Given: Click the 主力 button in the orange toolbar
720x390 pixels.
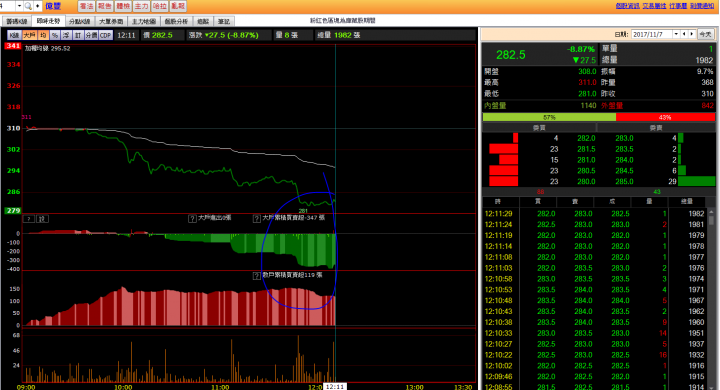Looking at the screenshot, I should coord(141,6).
